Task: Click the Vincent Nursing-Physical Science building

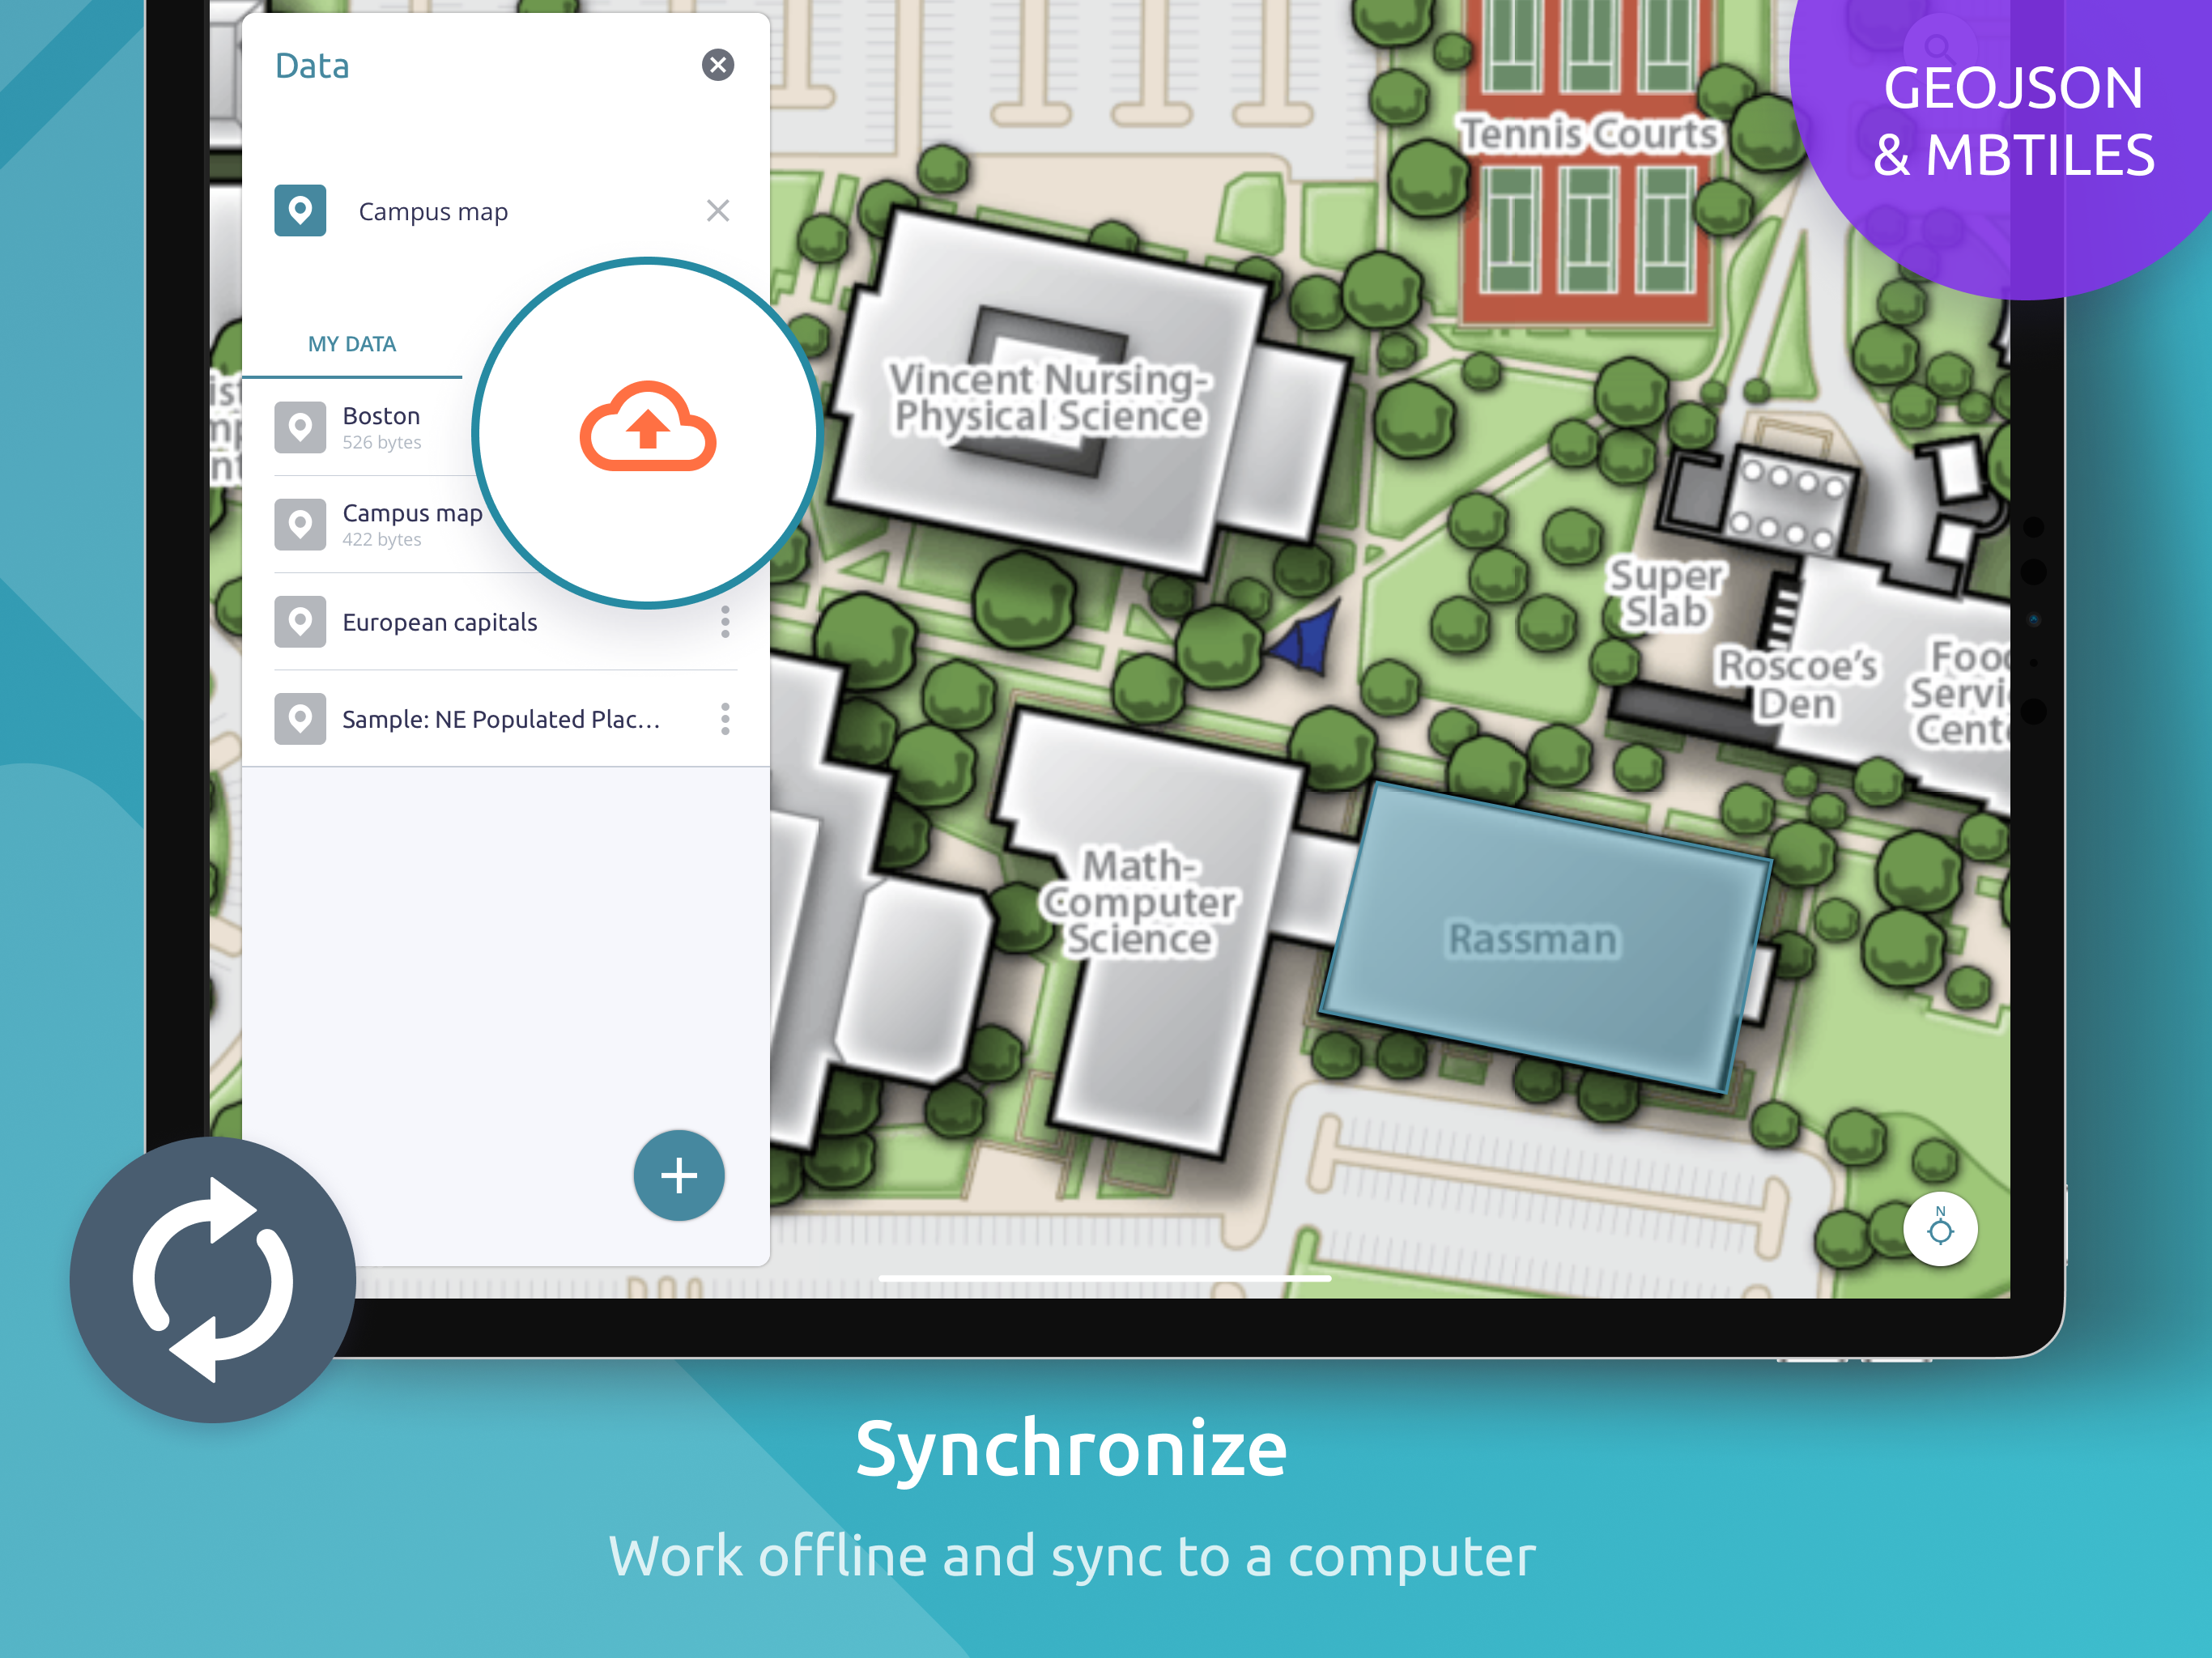Action: 1048,398
